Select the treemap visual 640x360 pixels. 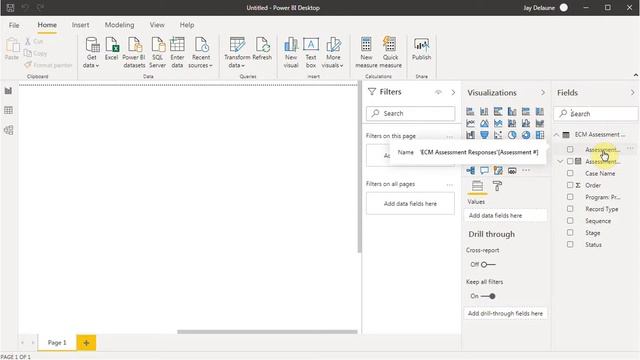pos(540,135)
